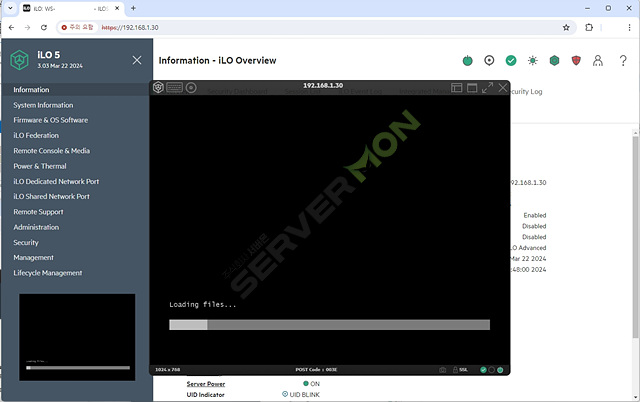Image resolution: width=640 pixels, height=402 pixels.
Task: Capture console screenshot with camera icon
Action: pyautogui.click(x=442, y=370)
